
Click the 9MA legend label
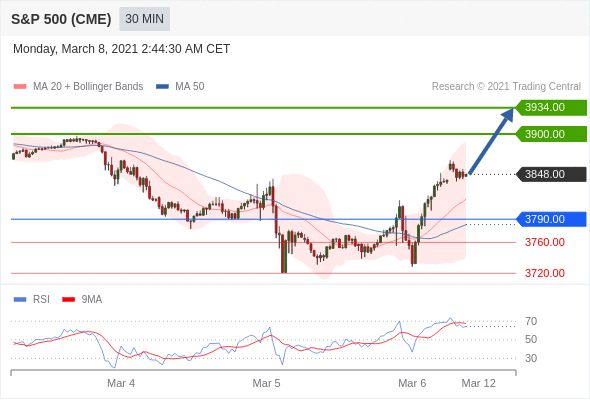tap(91, 299)
